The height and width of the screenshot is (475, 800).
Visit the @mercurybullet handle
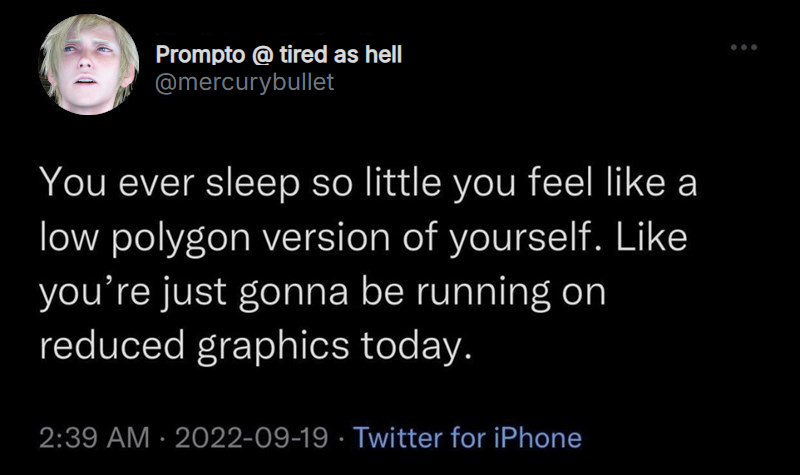(245, 81)
